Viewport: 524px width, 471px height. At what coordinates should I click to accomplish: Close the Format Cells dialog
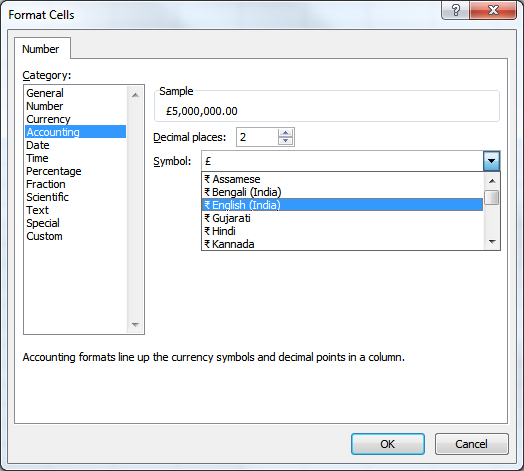493,10
